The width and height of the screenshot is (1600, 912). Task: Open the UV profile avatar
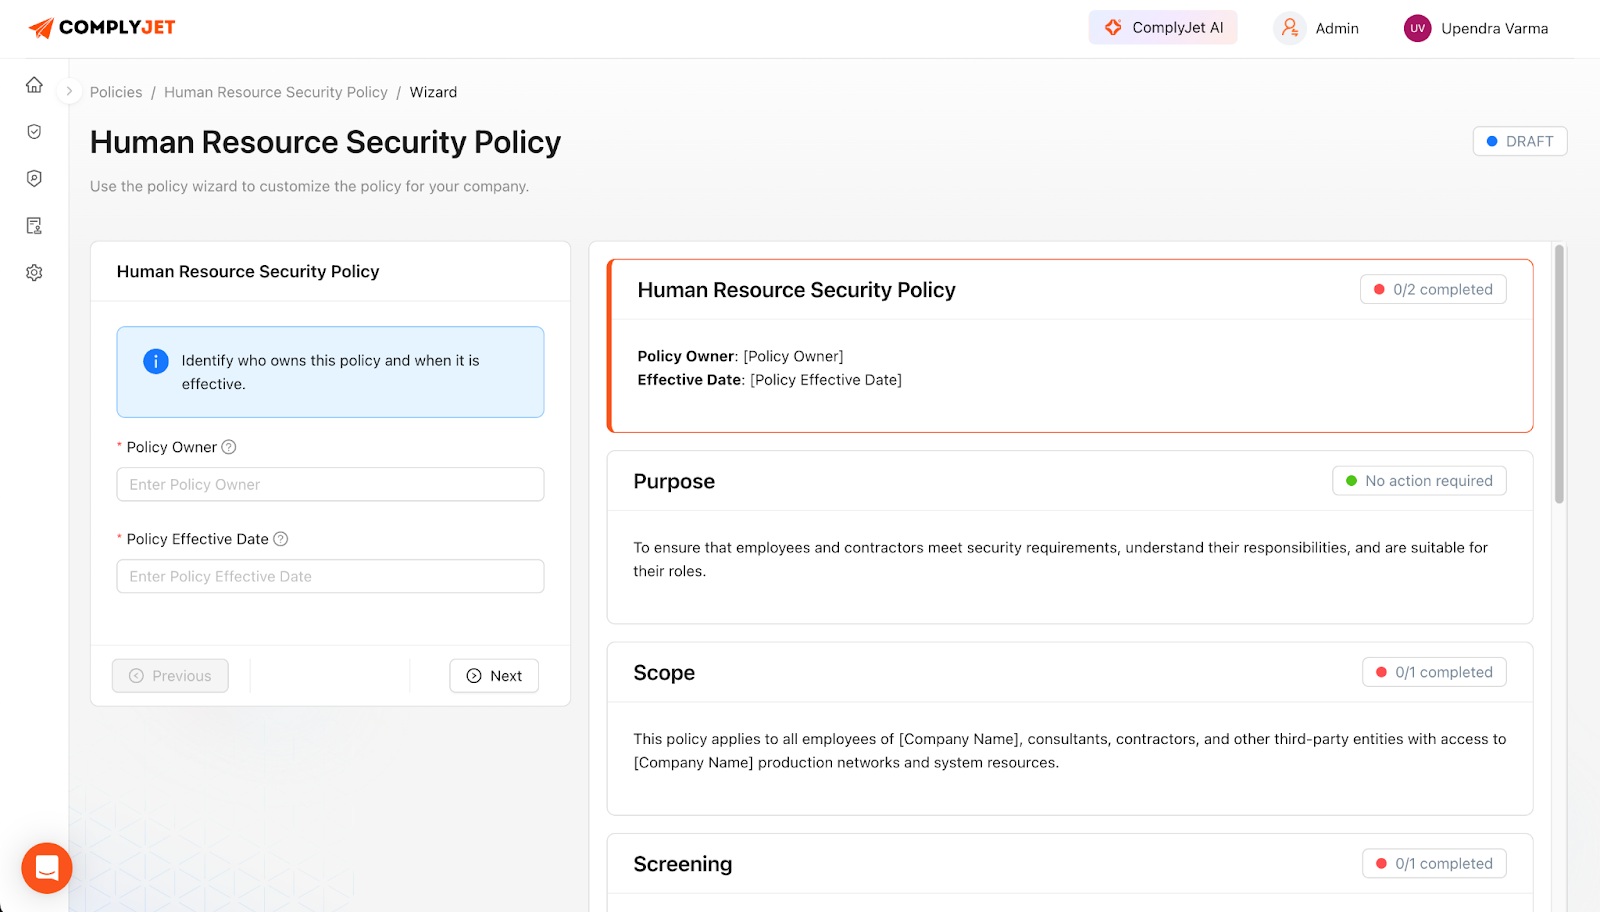point(1417,28)
